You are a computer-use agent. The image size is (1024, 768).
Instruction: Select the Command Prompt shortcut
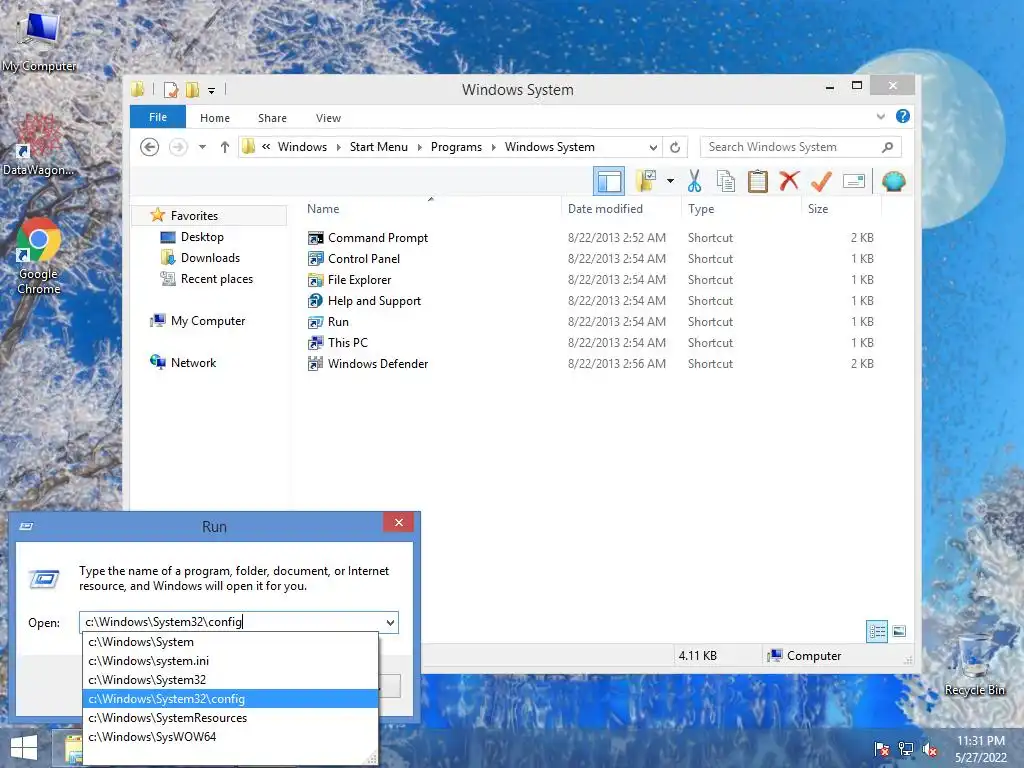tap(377, 238)
